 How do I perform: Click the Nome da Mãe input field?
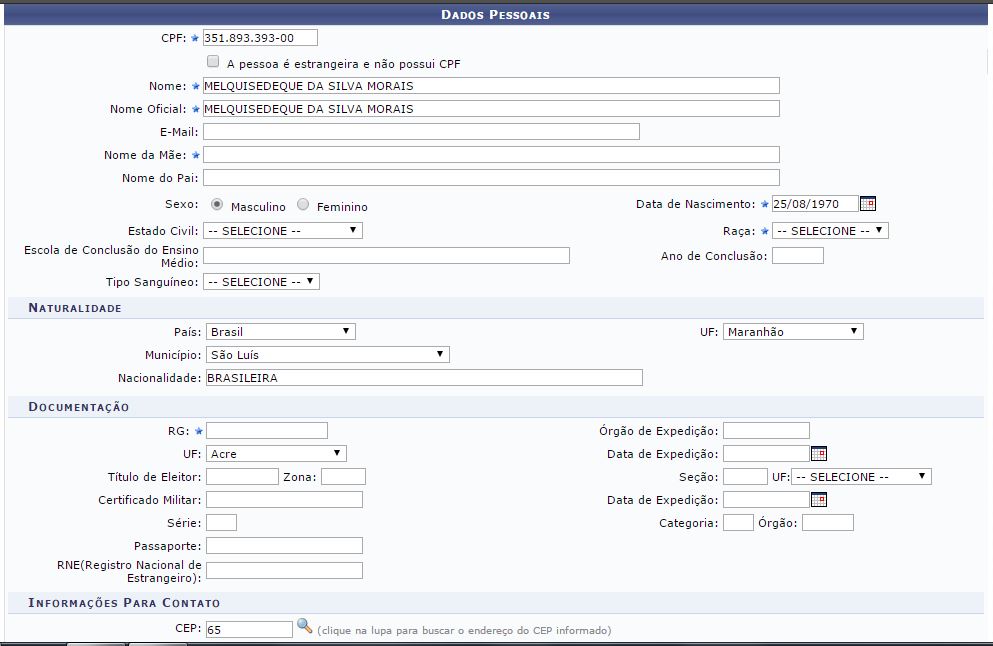pos(490,155)
